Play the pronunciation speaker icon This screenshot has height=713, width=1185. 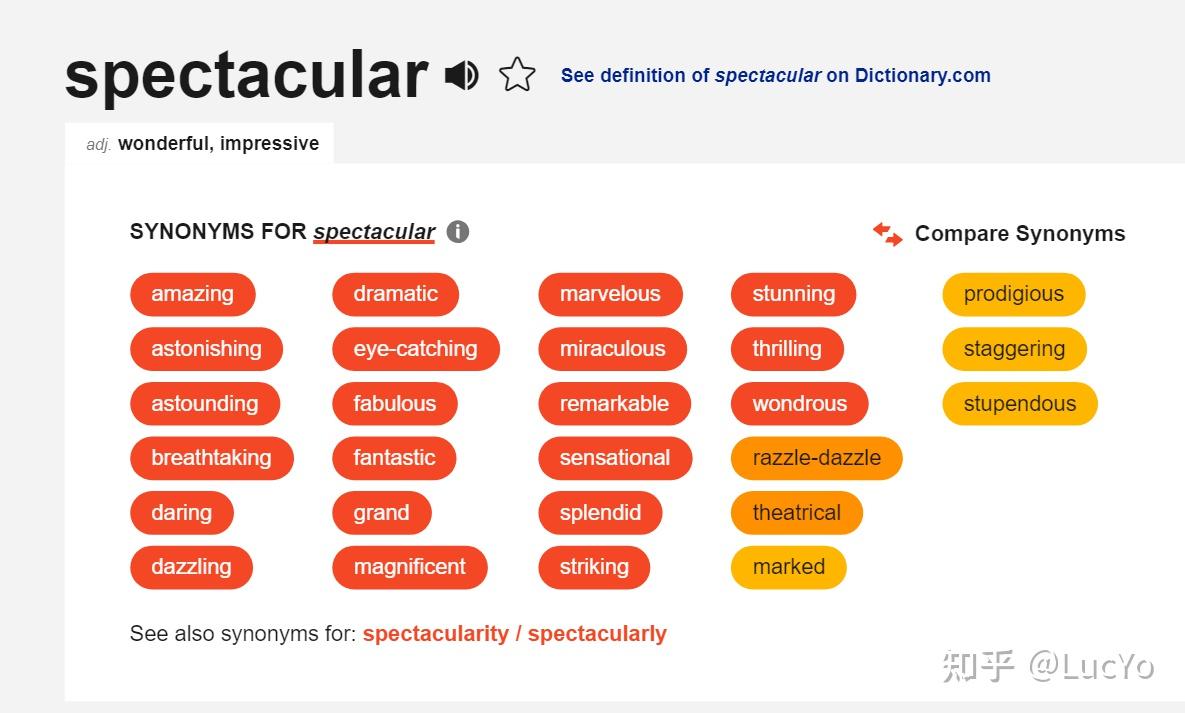(x=461, y=76)
